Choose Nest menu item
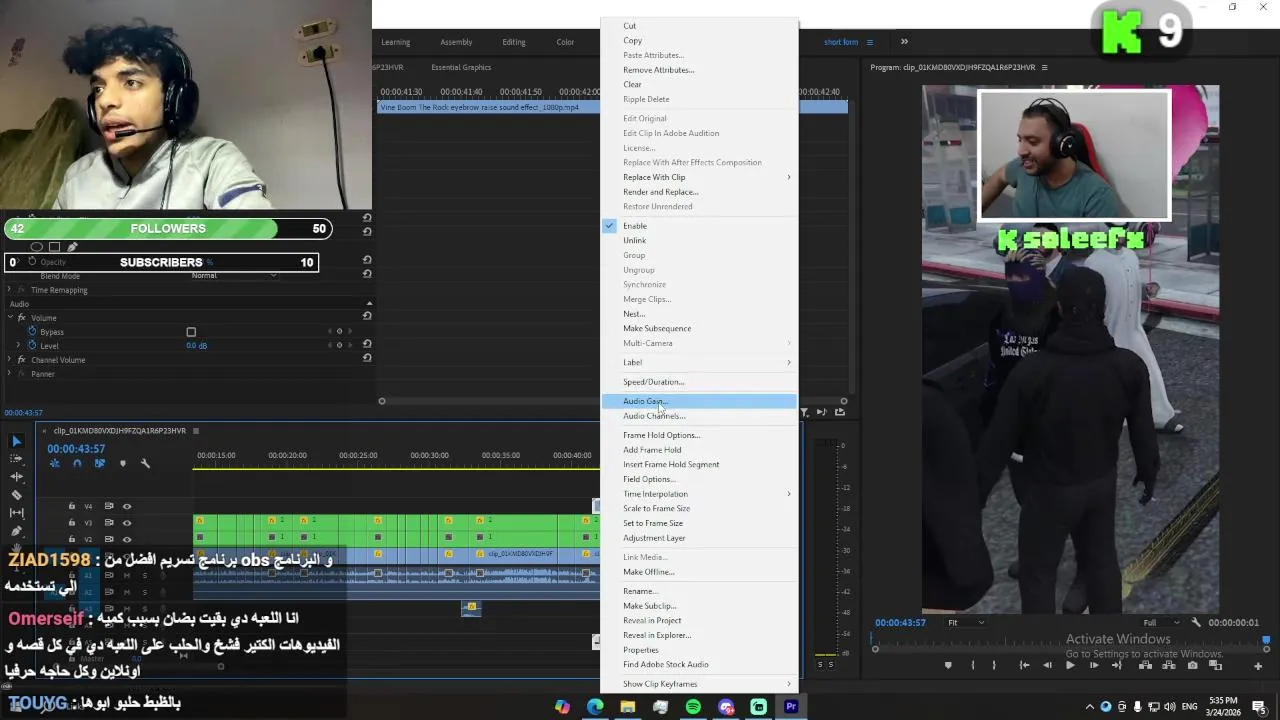This screenshot has width=1280, height=720. click(x=699, y=314)
